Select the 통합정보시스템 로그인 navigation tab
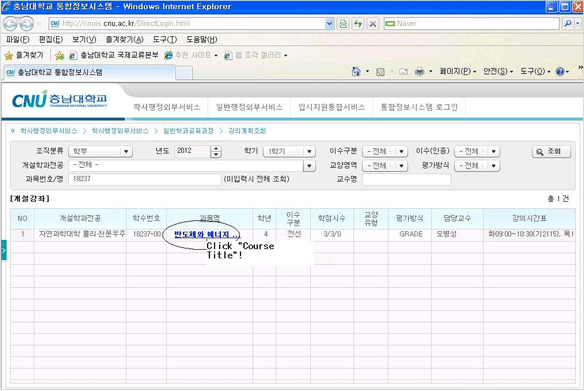This screenshot has width=584, height=391. coord(419,107)
